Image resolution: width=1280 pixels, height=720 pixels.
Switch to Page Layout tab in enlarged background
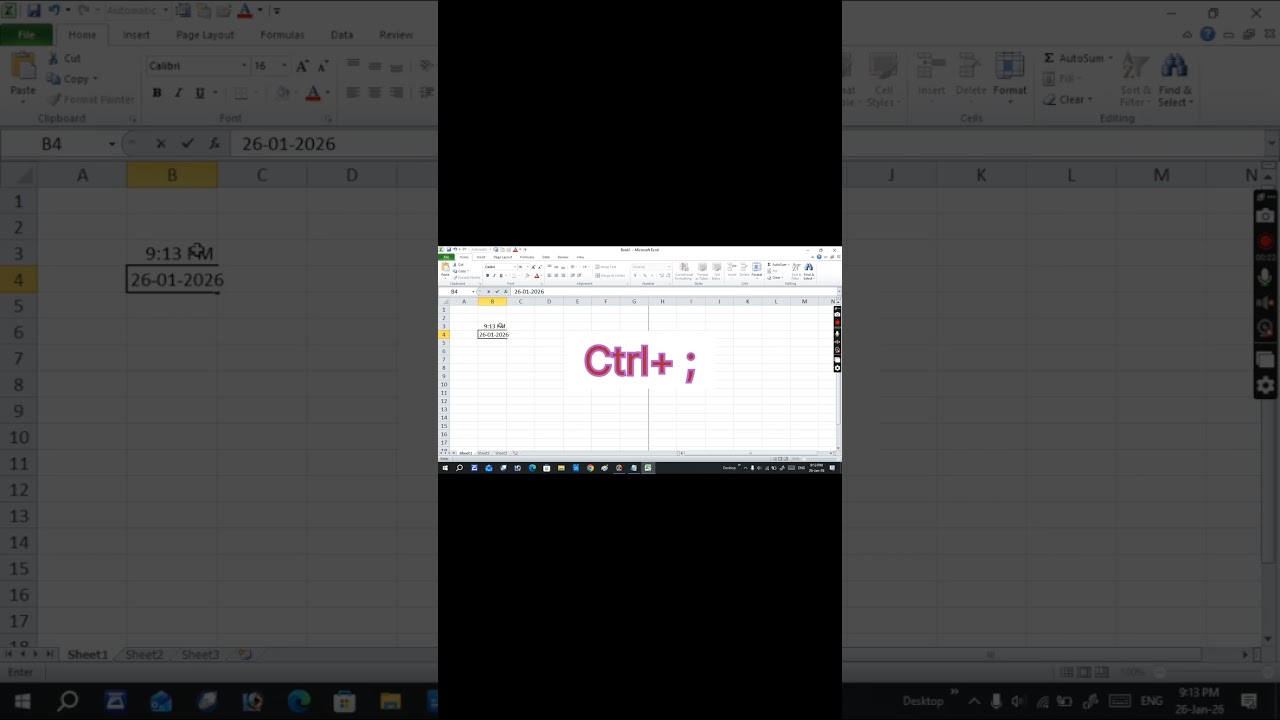click(205, 34)
